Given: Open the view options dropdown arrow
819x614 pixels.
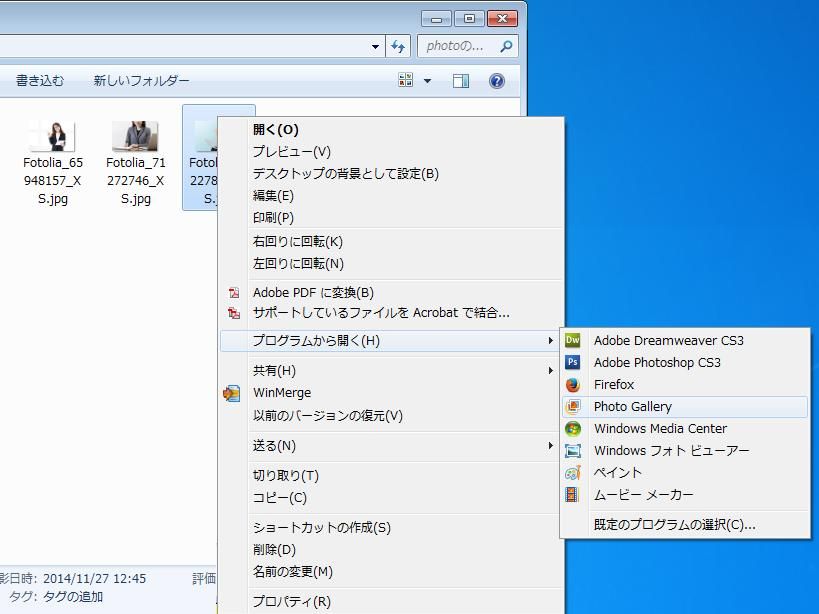Looking at the screenshot, I should pos(428,81).
